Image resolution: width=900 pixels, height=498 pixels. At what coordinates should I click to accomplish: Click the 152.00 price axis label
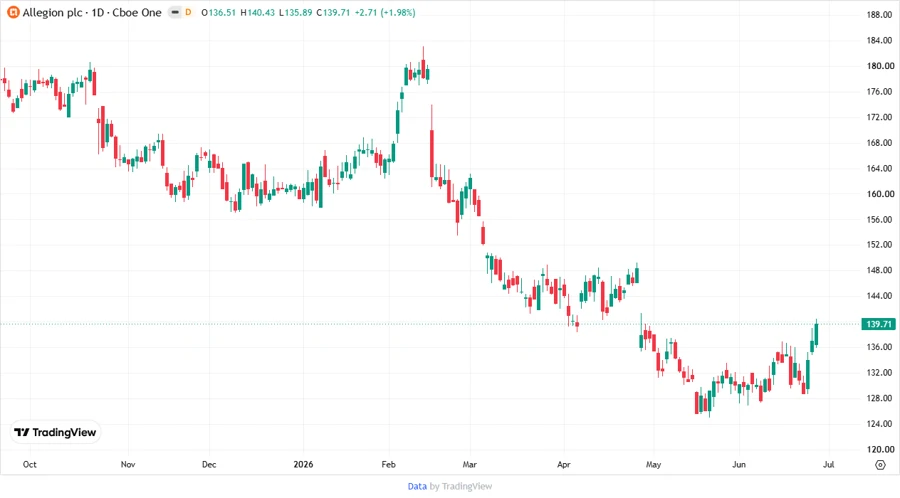tap(879, 244)
